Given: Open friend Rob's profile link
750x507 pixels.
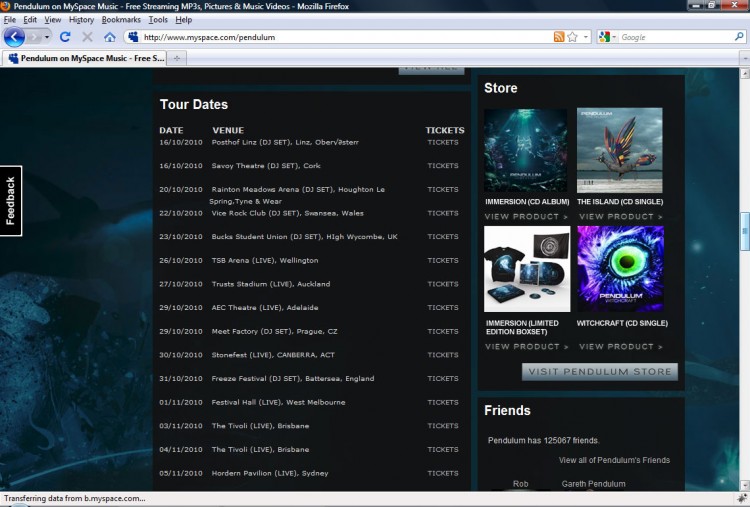Looking at the screenshot, I should 520,484.
